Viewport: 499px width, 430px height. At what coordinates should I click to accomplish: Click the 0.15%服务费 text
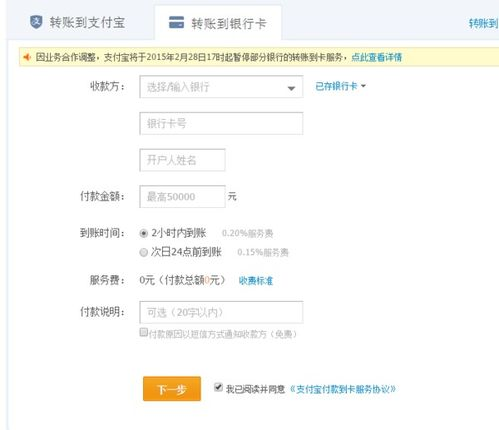point(263,252)
